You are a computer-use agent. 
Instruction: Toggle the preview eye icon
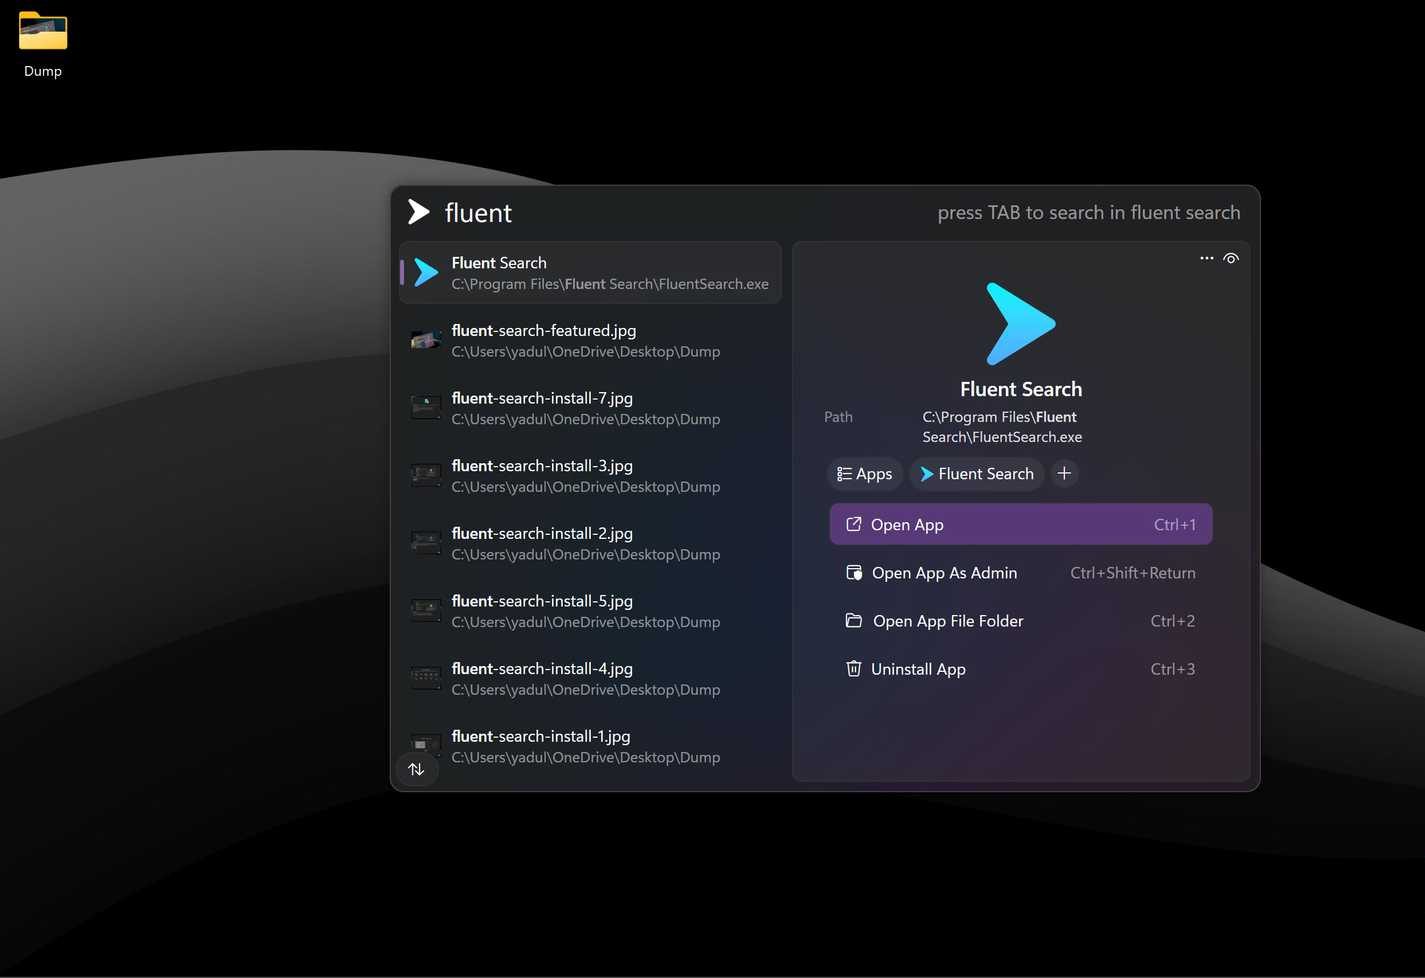click(x=1231, y=258)
